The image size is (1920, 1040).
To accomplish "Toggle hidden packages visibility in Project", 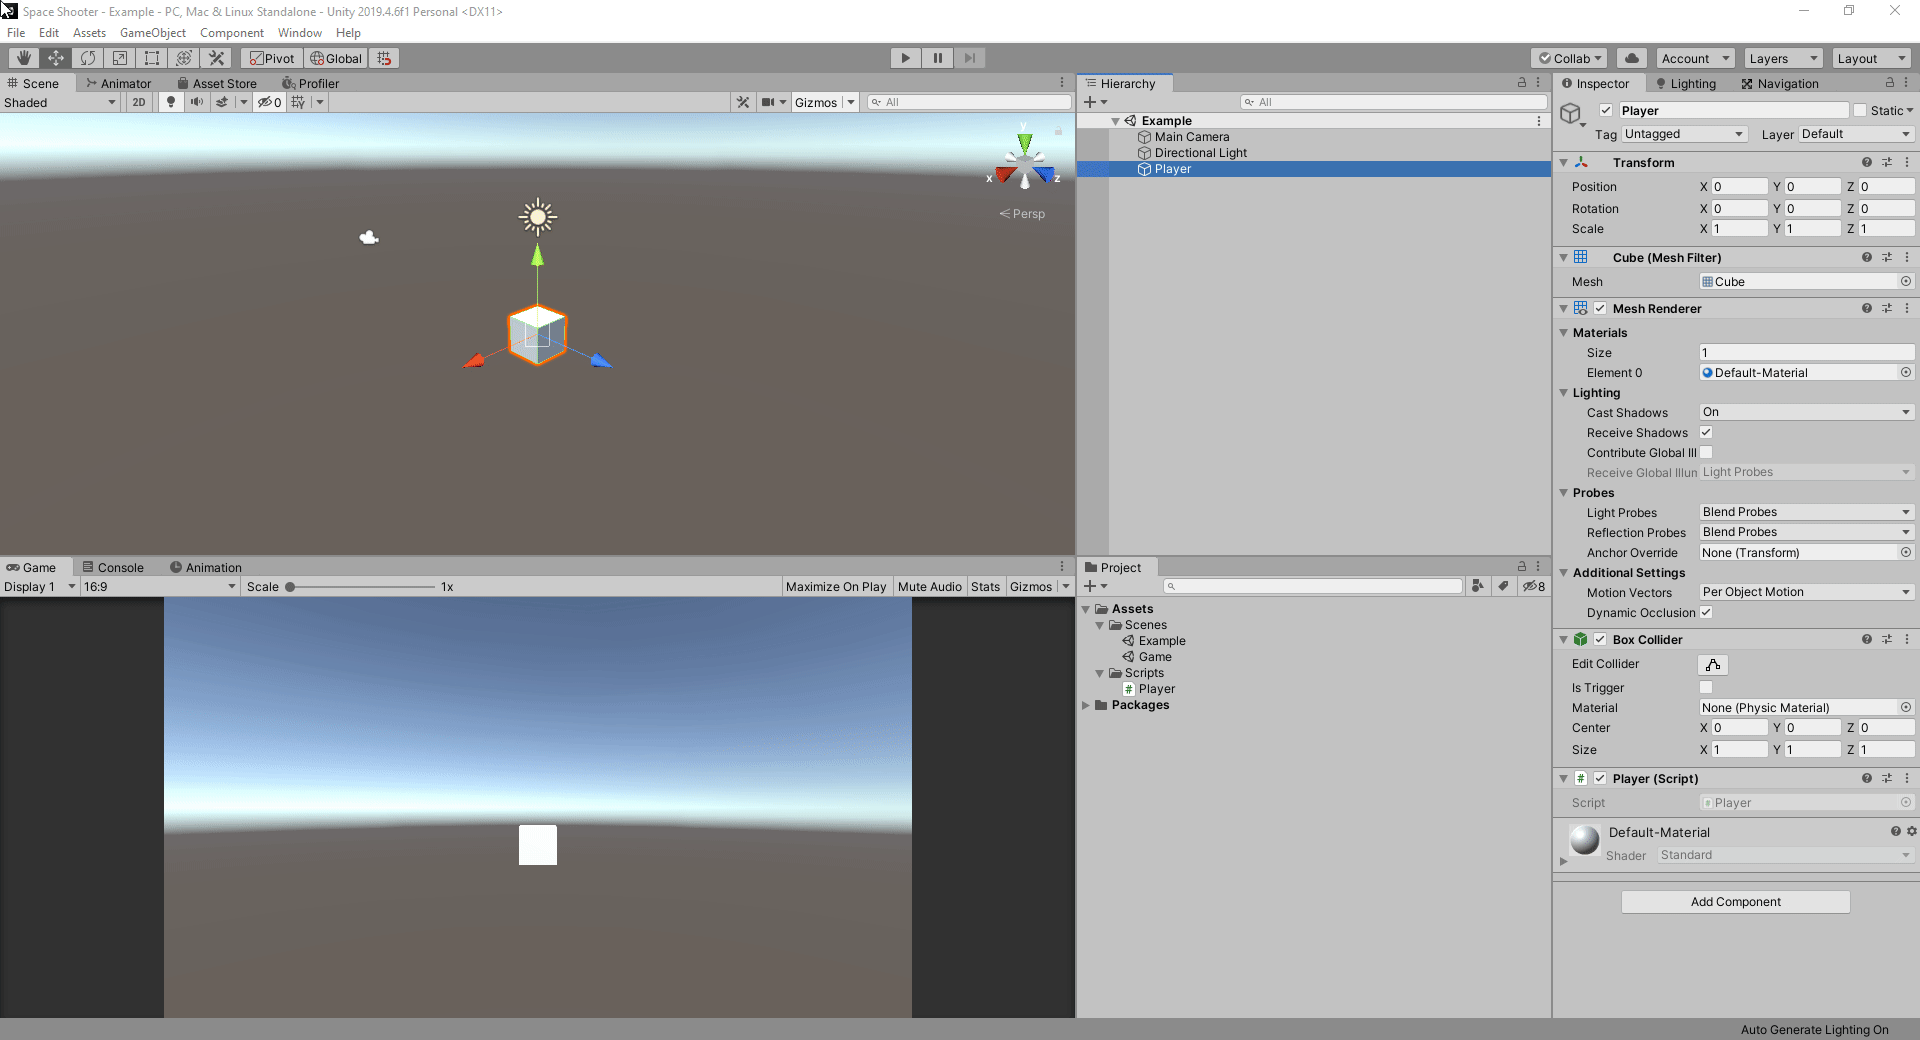I will 1534,586.
